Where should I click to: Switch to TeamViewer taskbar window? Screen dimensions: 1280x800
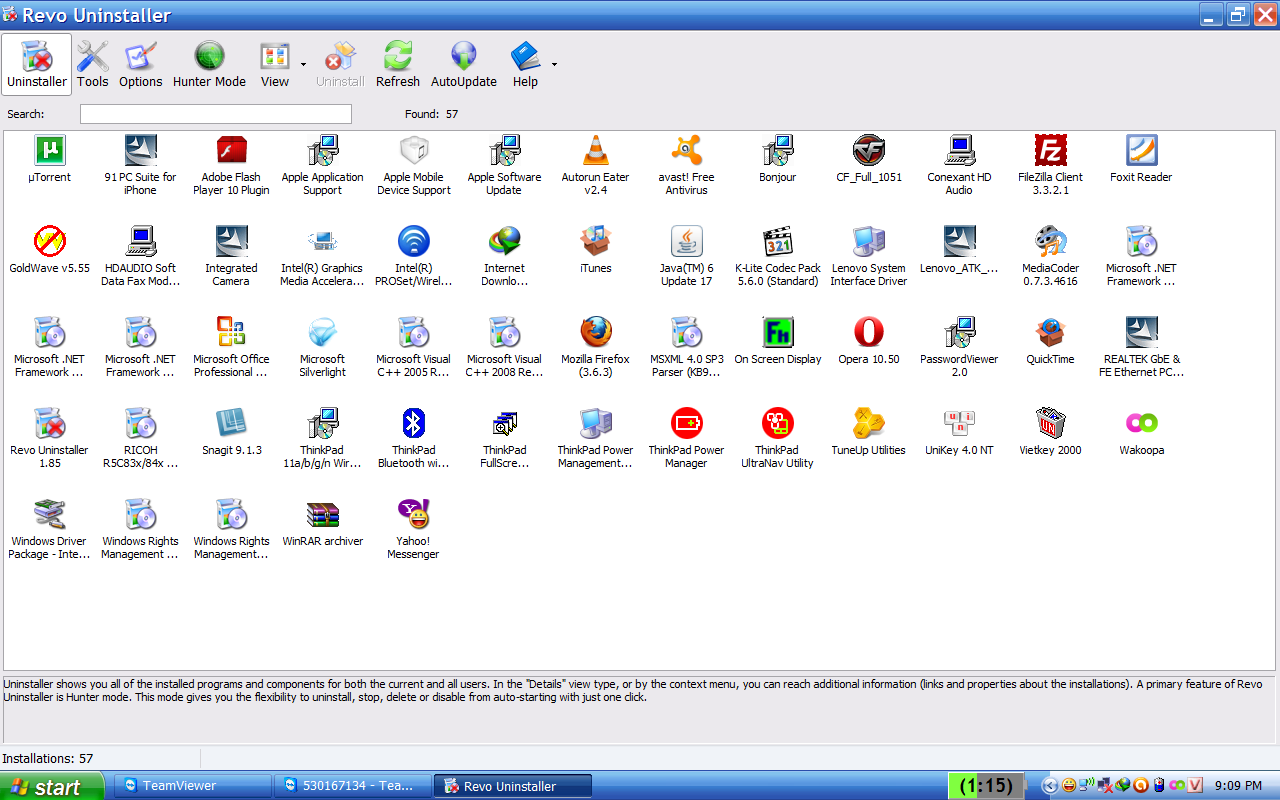193,786
